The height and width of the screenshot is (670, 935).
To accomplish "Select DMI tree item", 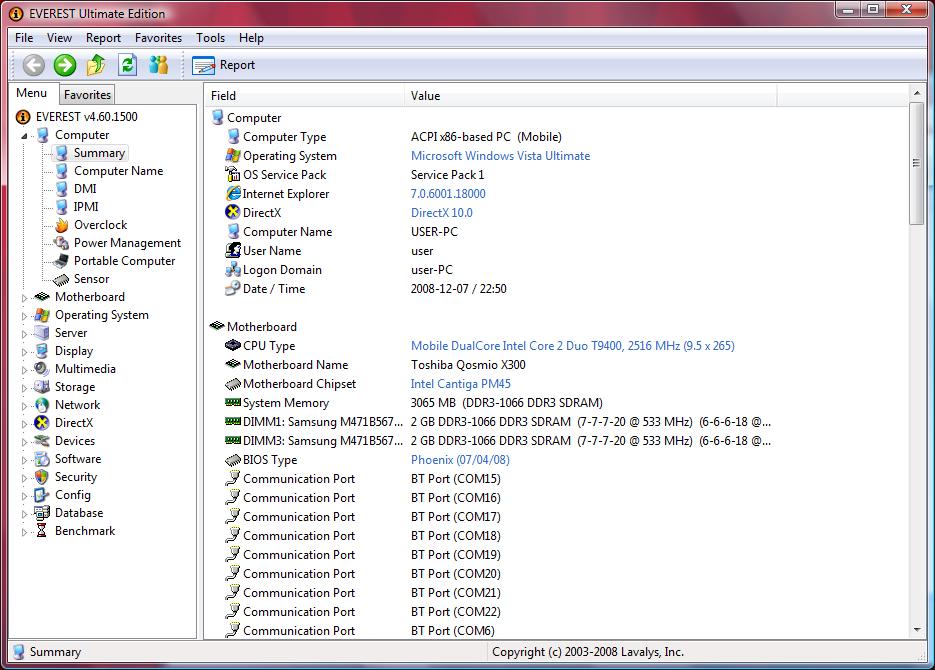I will click(85, 188).
